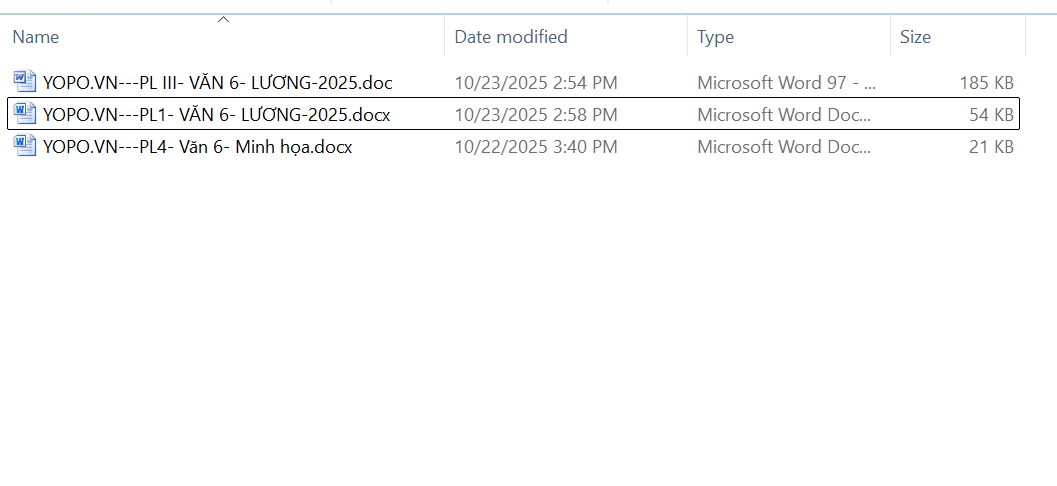This screenshot has width=1057, height=486.
Task: Click the 2:54 PM modified date entry
Action: click(535, 82)
